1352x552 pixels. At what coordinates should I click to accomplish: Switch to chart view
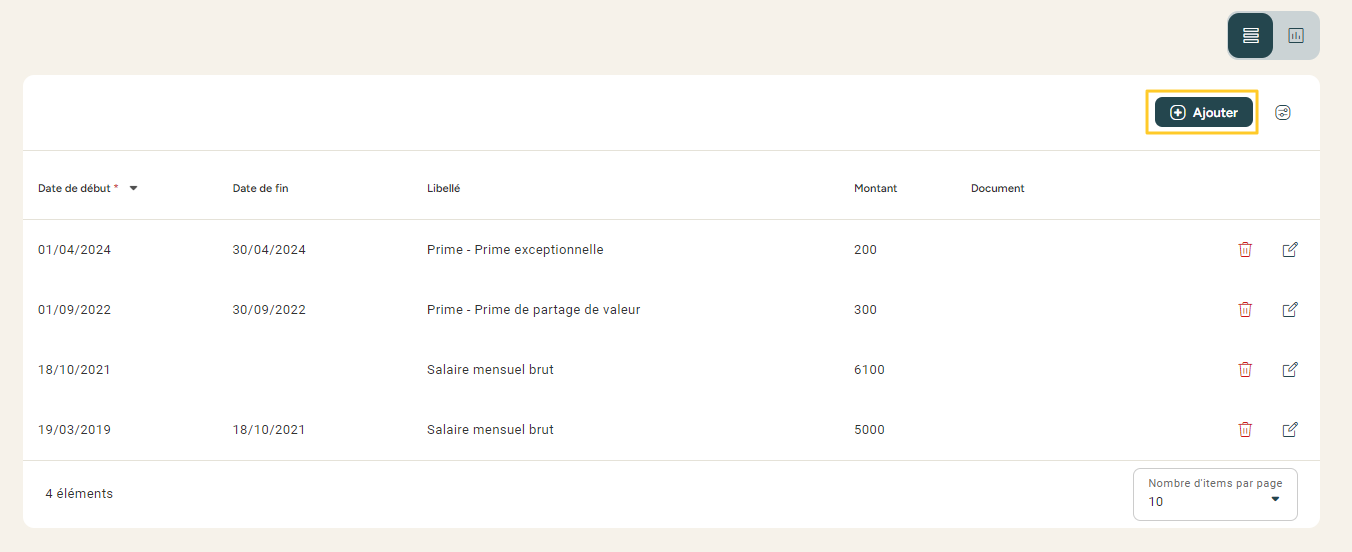1296,36
